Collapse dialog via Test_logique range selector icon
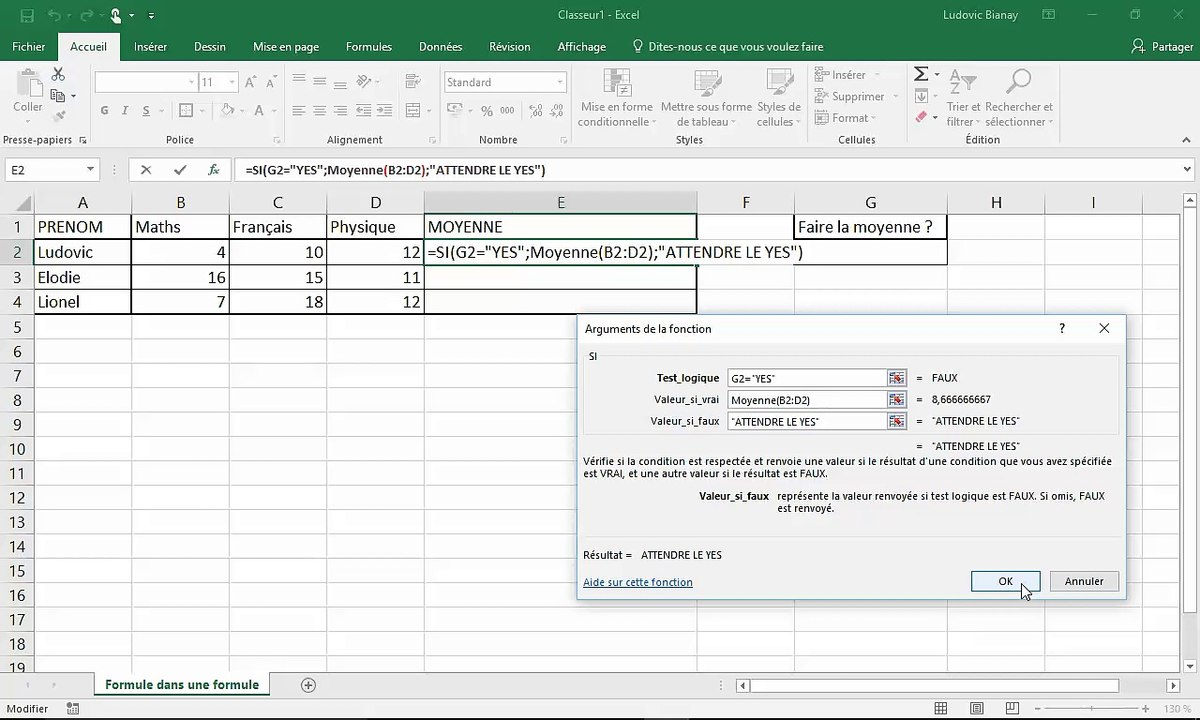This screenshot has height=720, width=1200. [896, 378]
